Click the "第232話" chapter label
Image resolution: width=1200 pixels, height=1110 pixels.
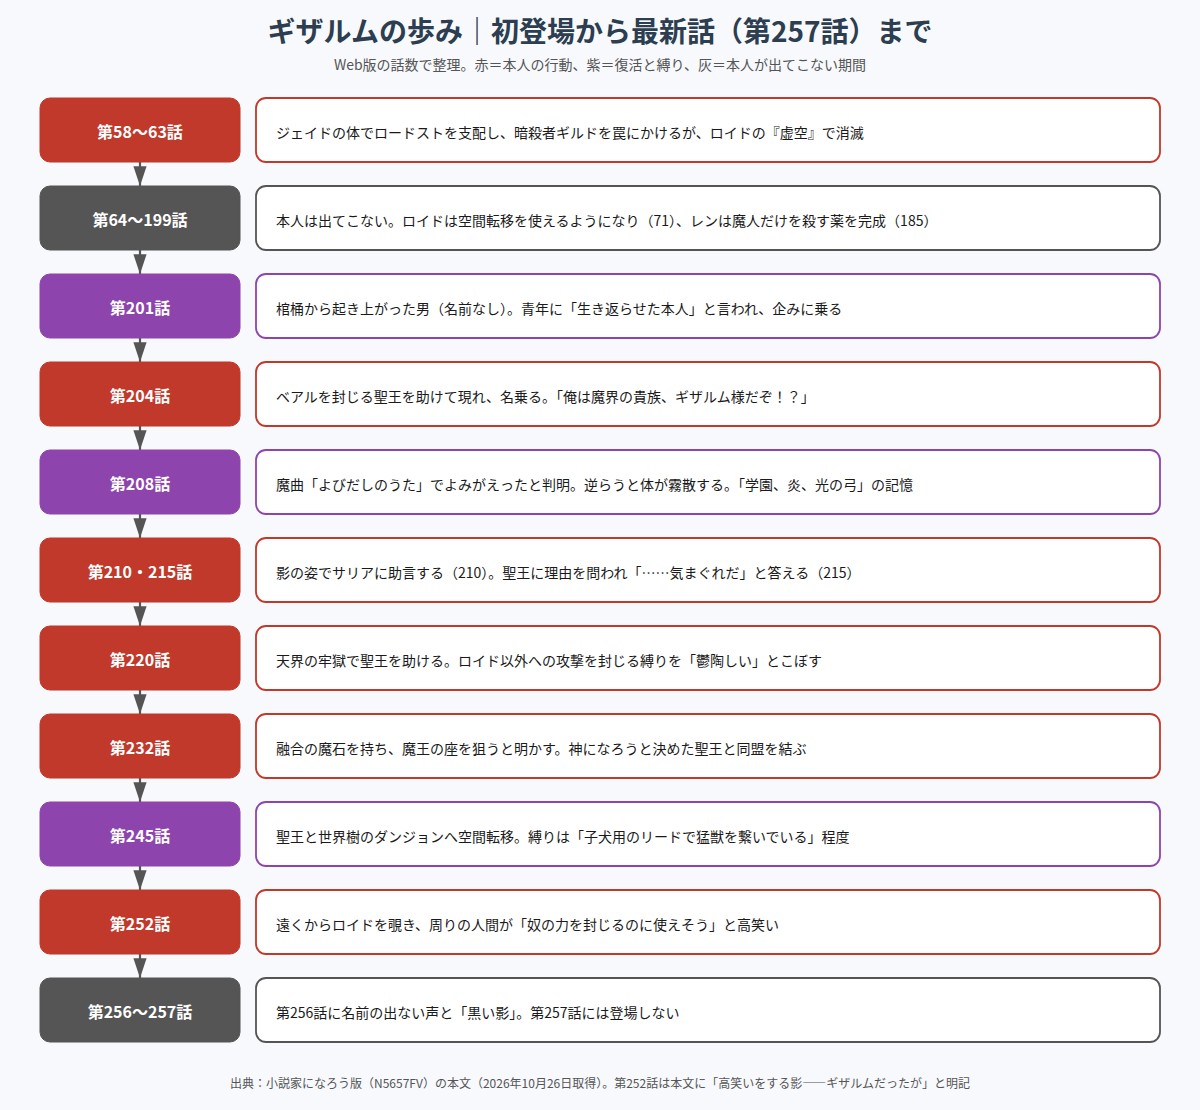(x=140, y=746)
